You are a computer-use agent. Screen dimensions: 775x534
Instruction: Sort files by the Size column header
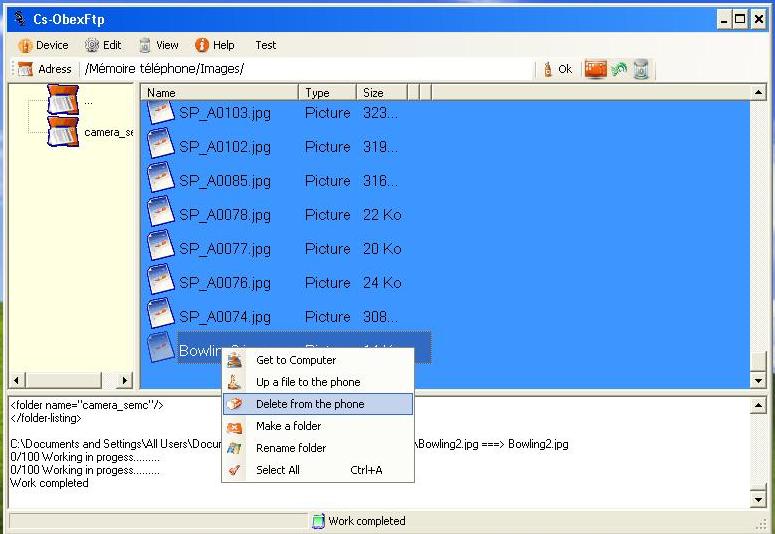pos(380,93)
